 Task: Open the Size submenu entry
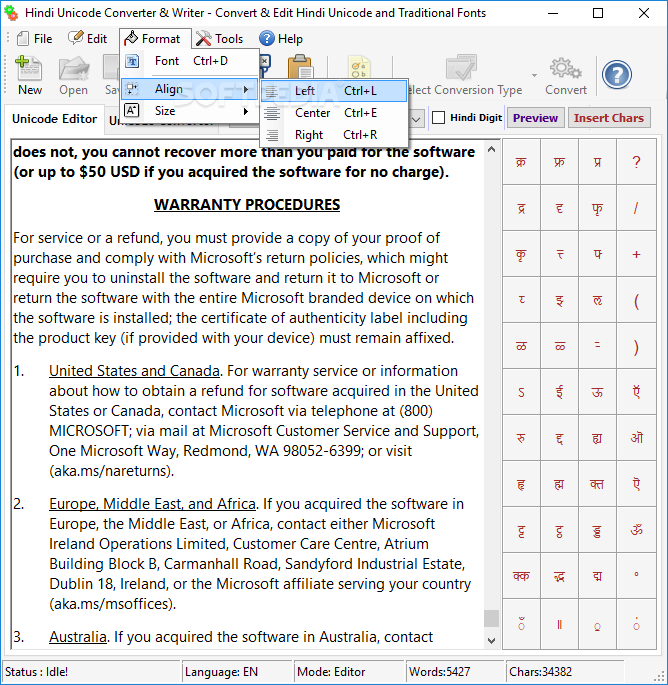(x=189, y=111)
